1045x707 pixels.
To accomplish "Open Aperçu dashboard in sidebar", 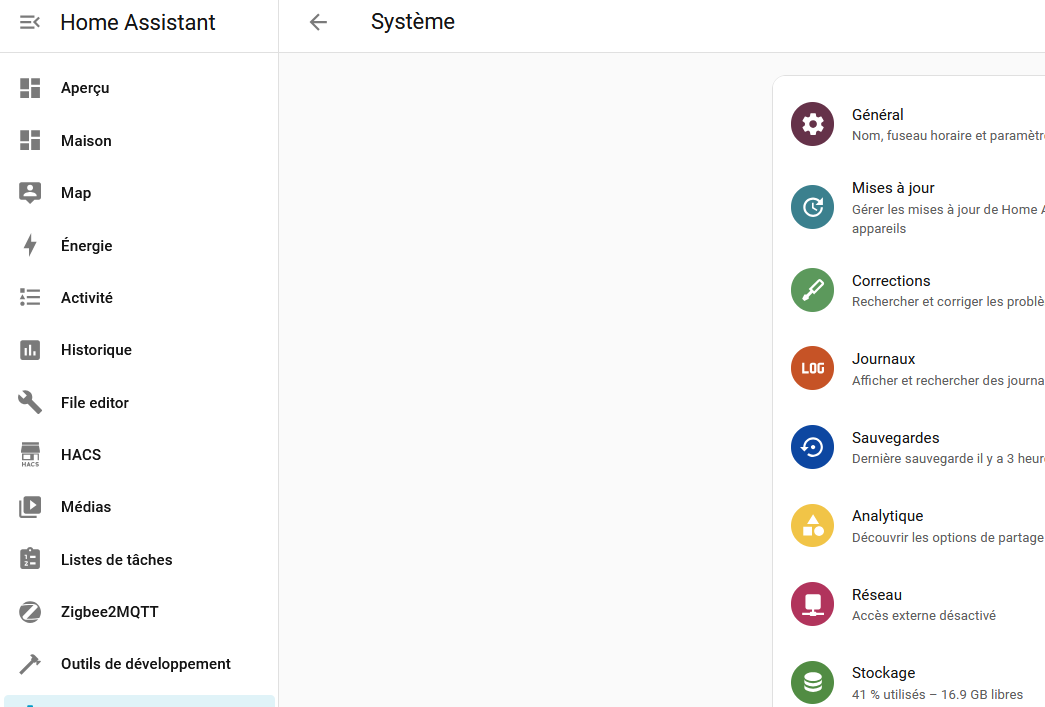I will (85, 88).
